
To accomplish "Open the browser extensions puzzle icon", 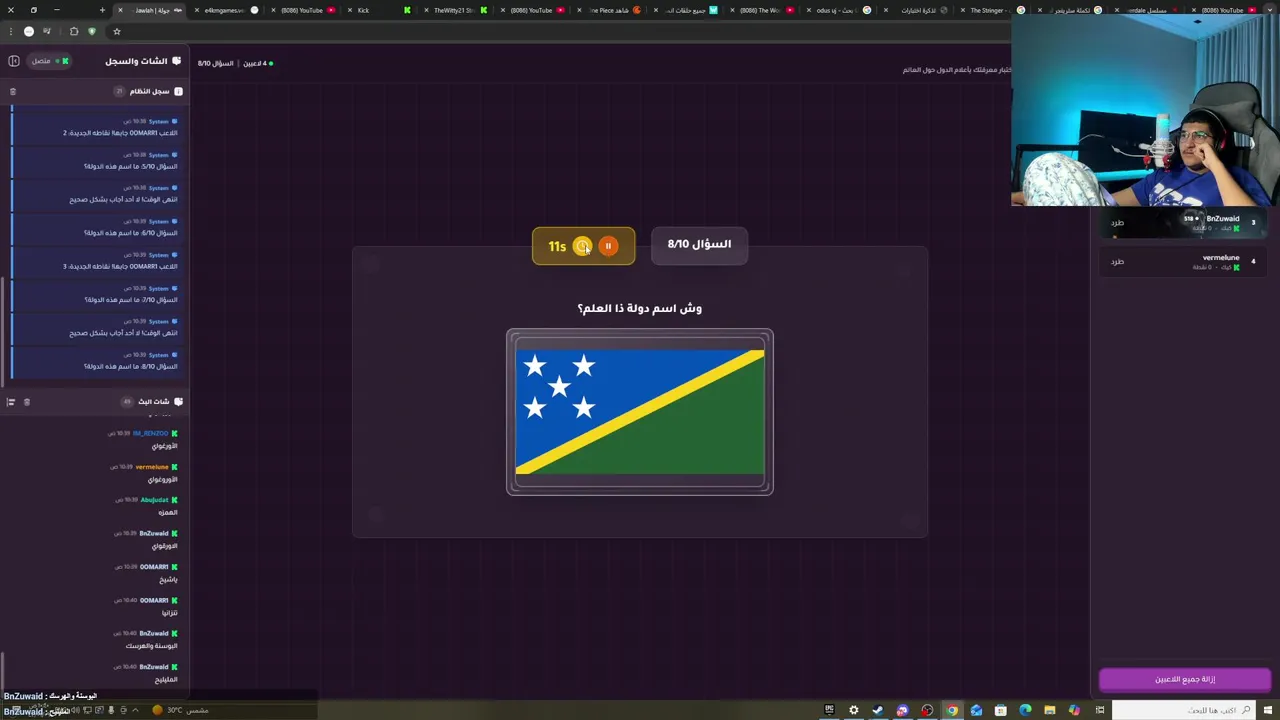I will pos(74,31).
